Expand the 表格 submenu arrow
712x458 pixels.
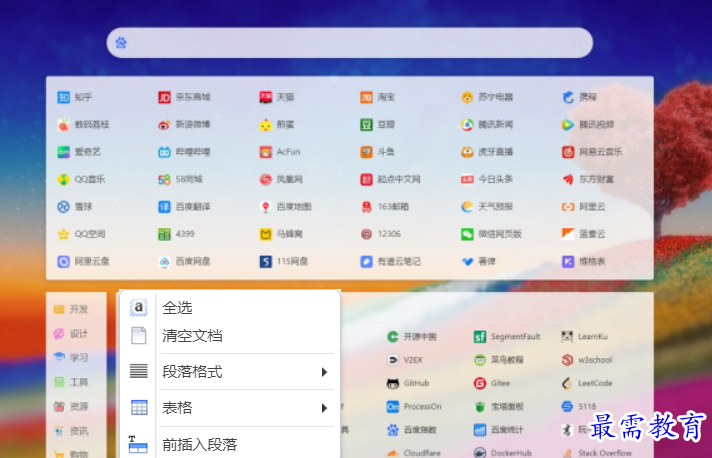point(324,408)
